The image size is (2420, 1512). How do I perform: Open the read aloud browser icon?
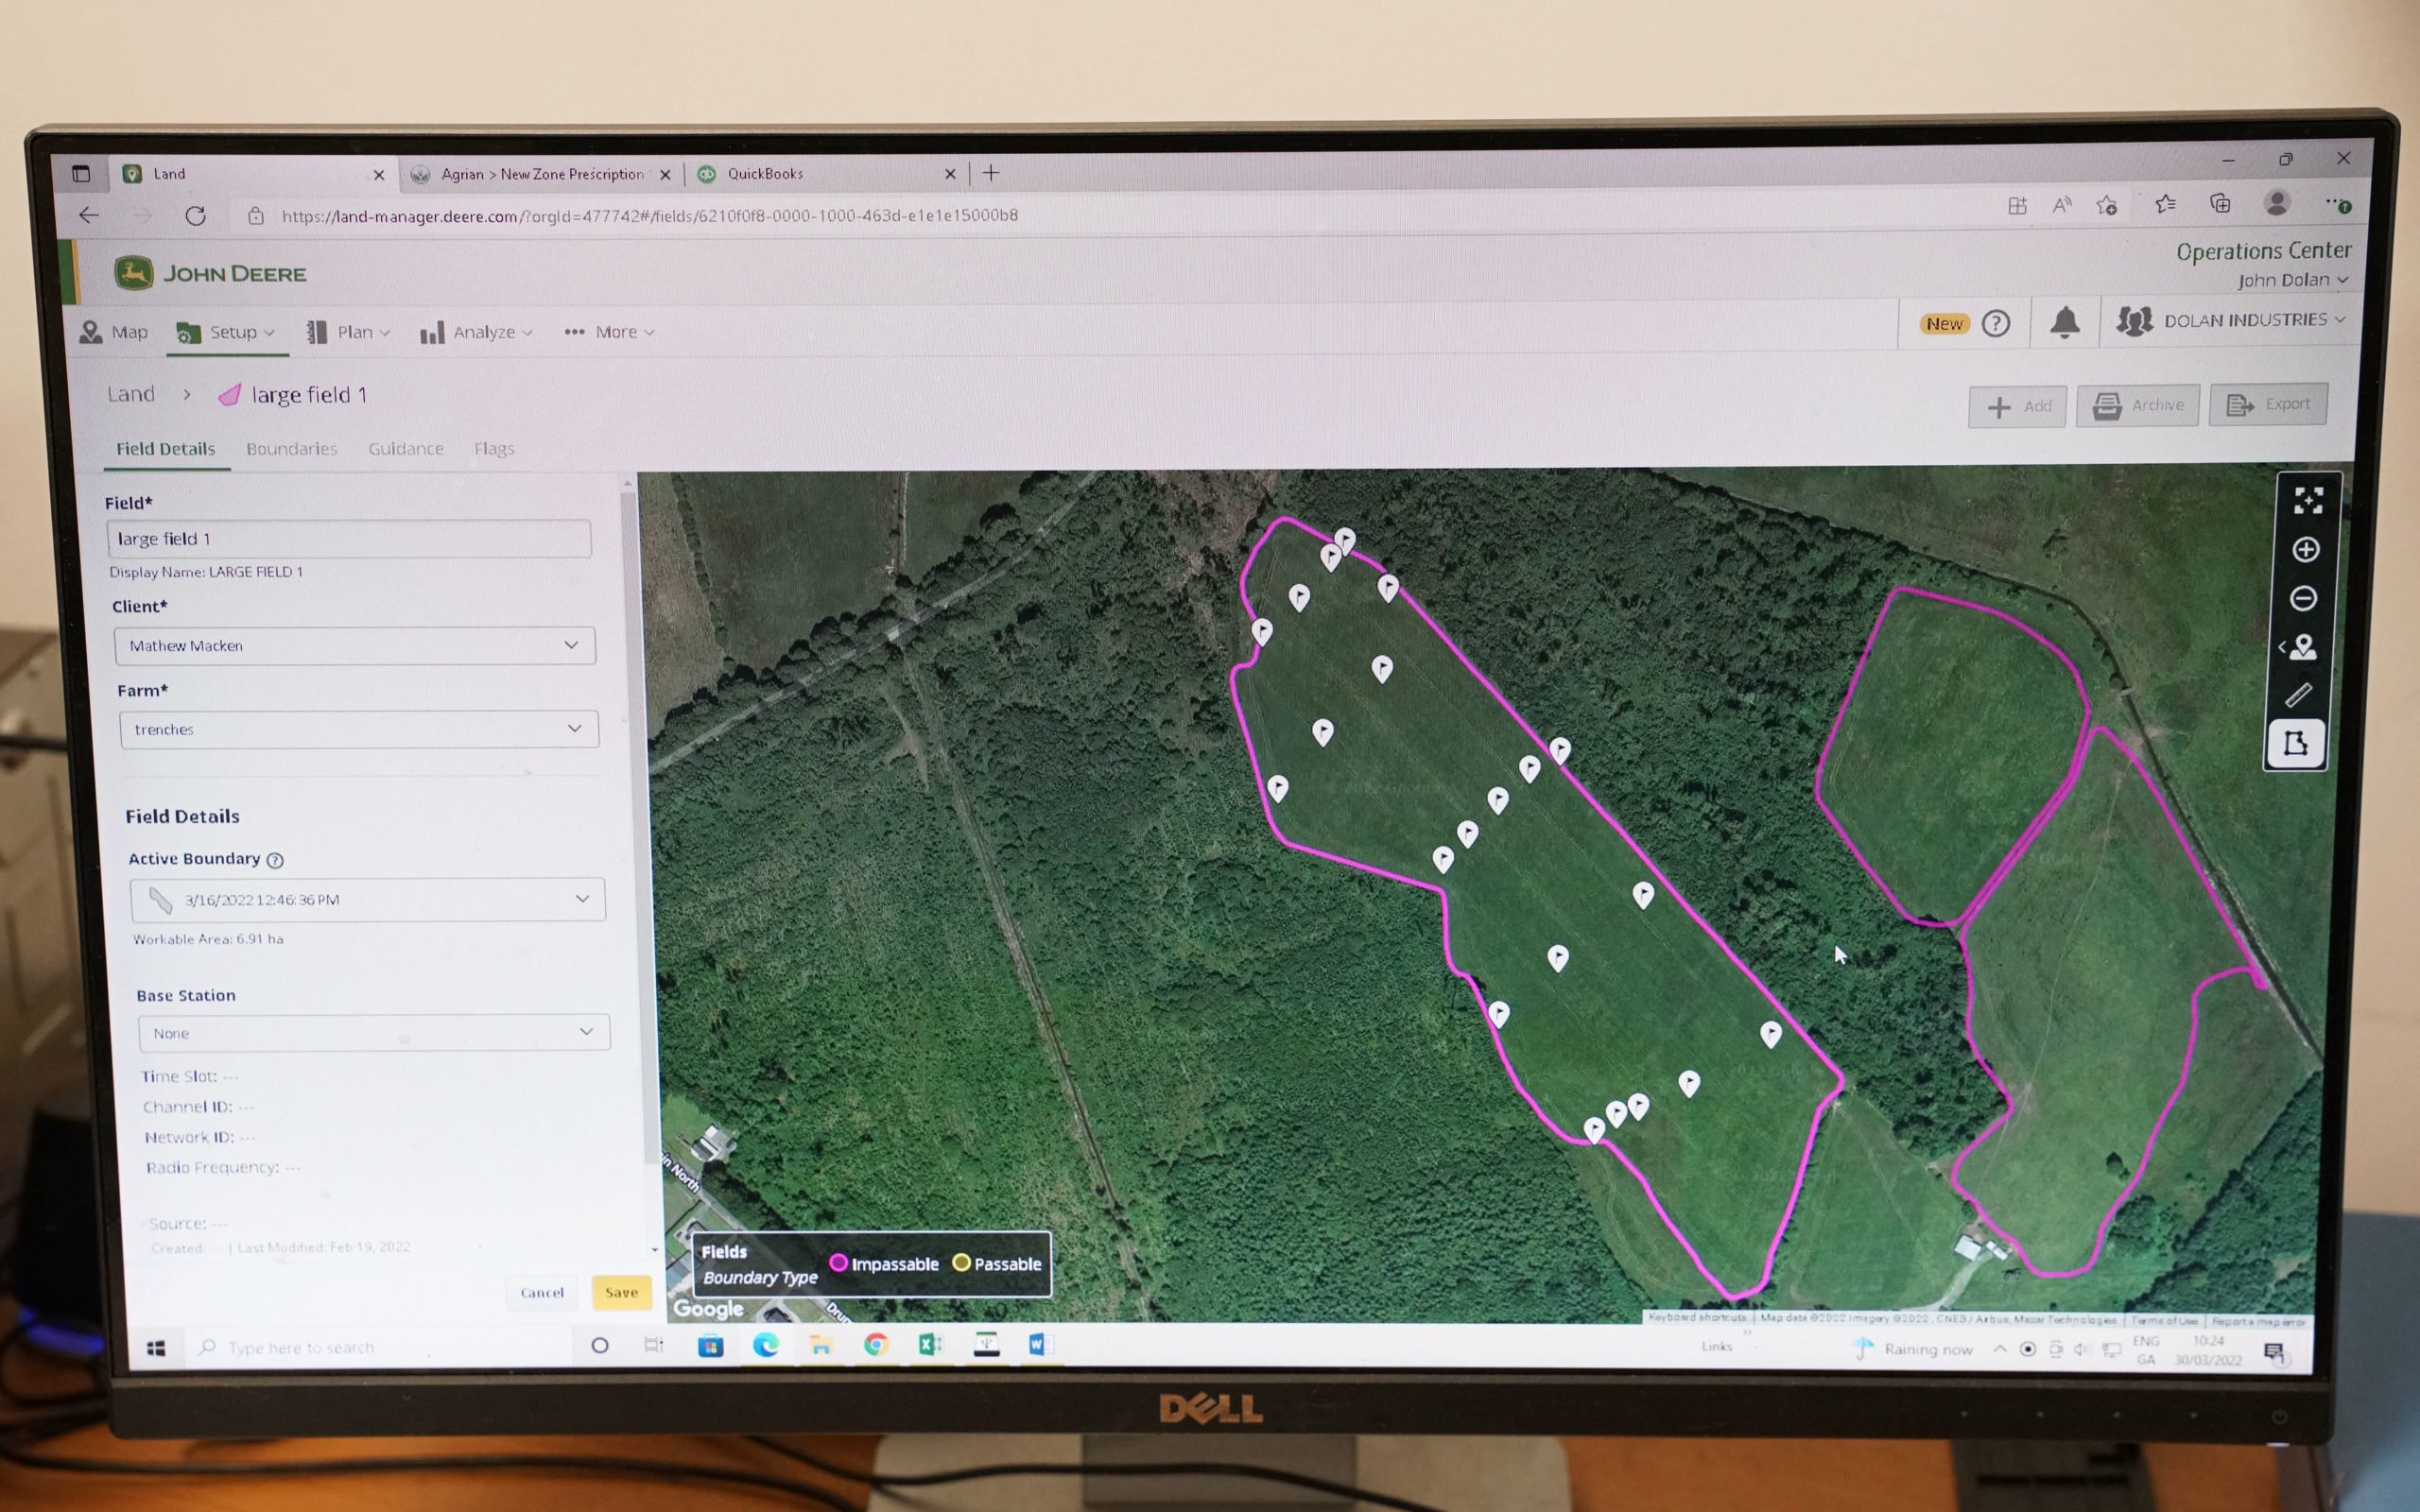click(2061, 205)
